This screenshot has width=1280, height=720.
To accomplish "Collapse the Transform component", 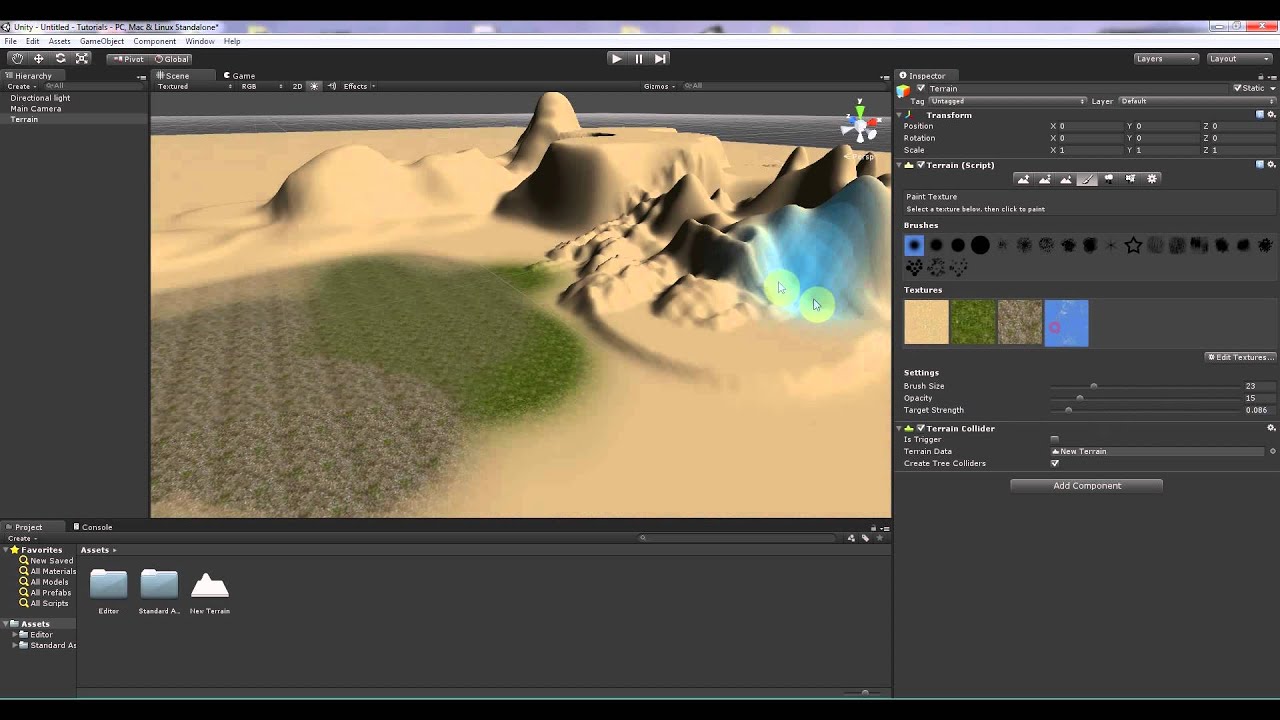I will click(899, 115).
